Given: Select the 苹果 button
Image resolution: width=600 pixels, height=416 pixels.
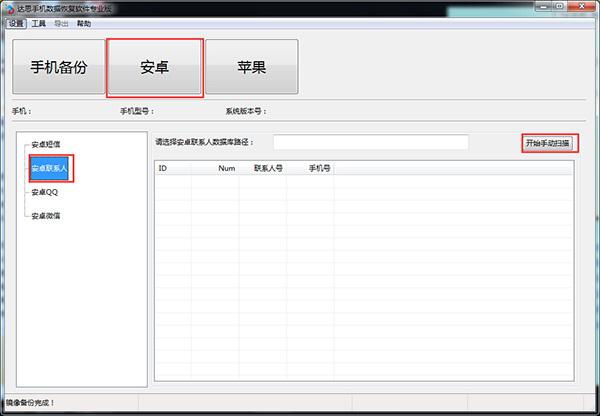Looking at the screenshot, I should click(x=252, y=67).
